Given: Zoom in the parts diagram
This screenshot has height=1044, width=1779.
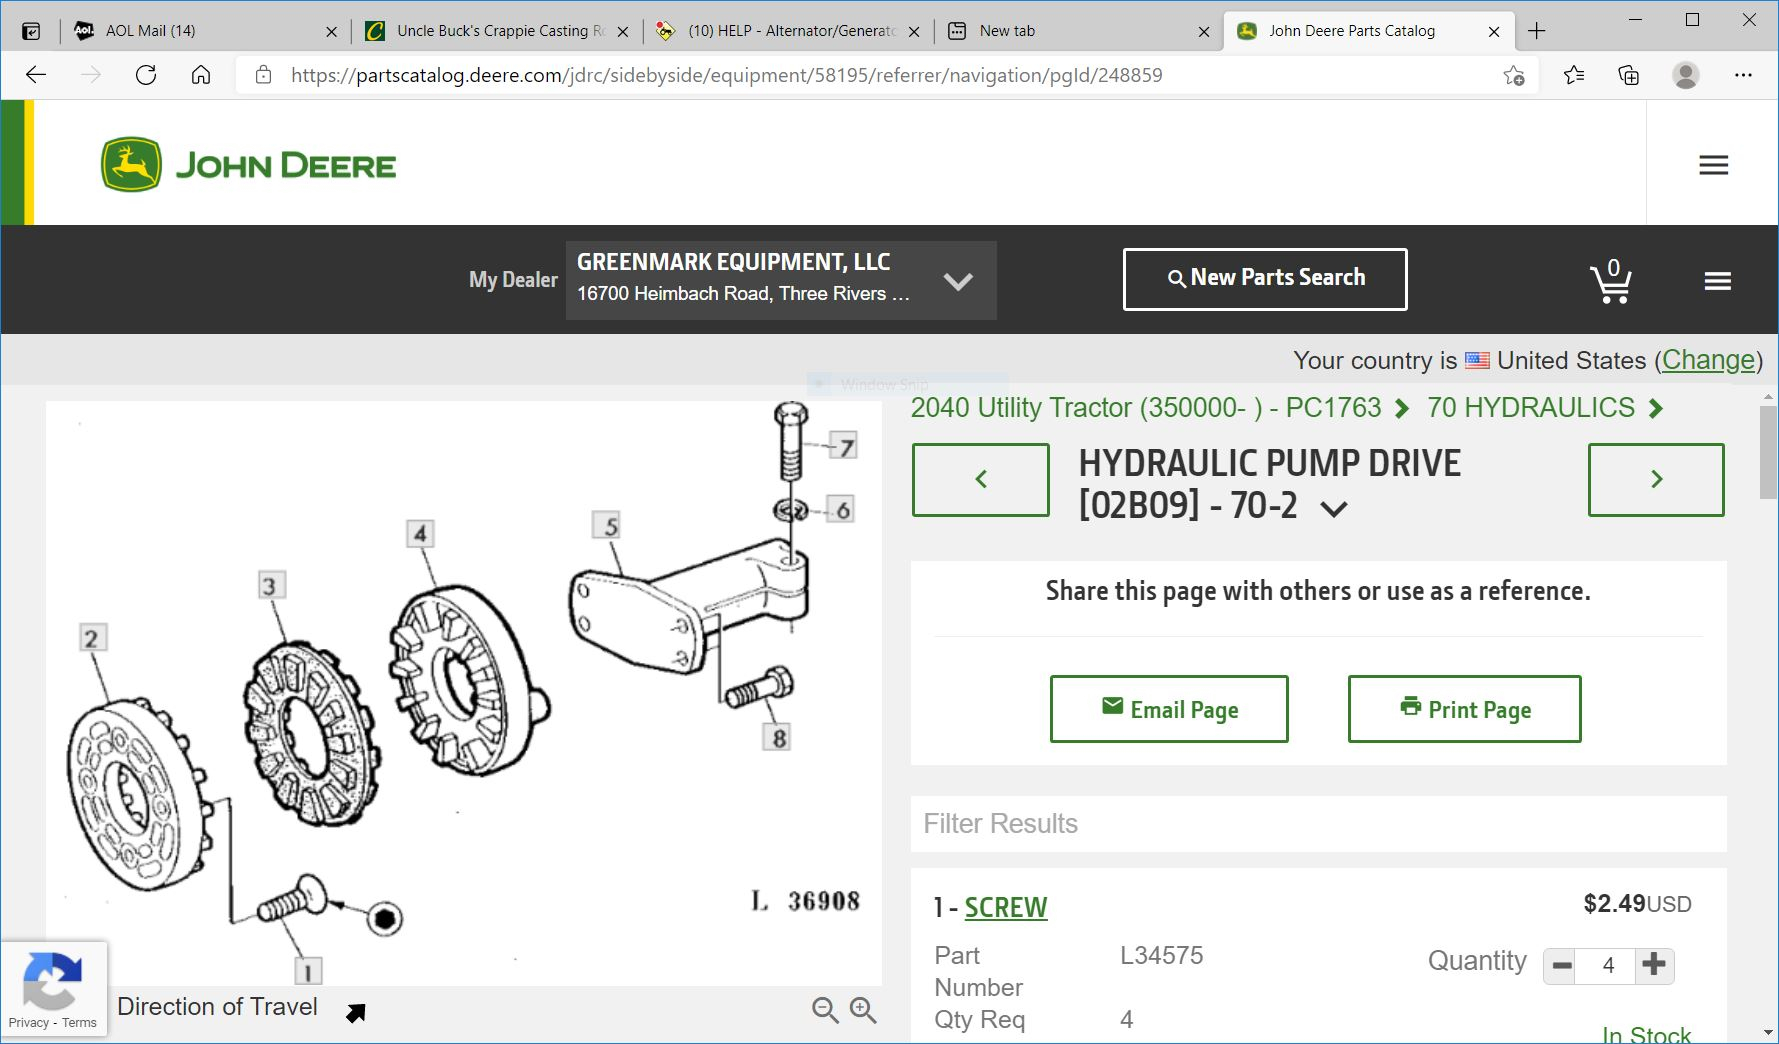Looking at the screenshot, I should point(863,1010).
